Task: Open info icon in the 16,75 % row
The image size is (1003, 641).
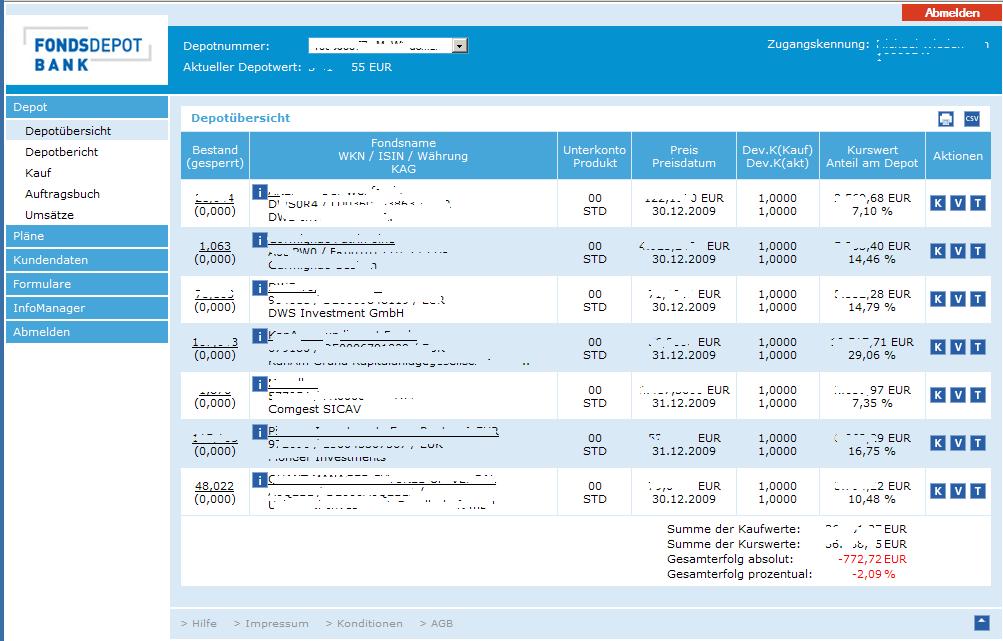Action: [260, 432]
